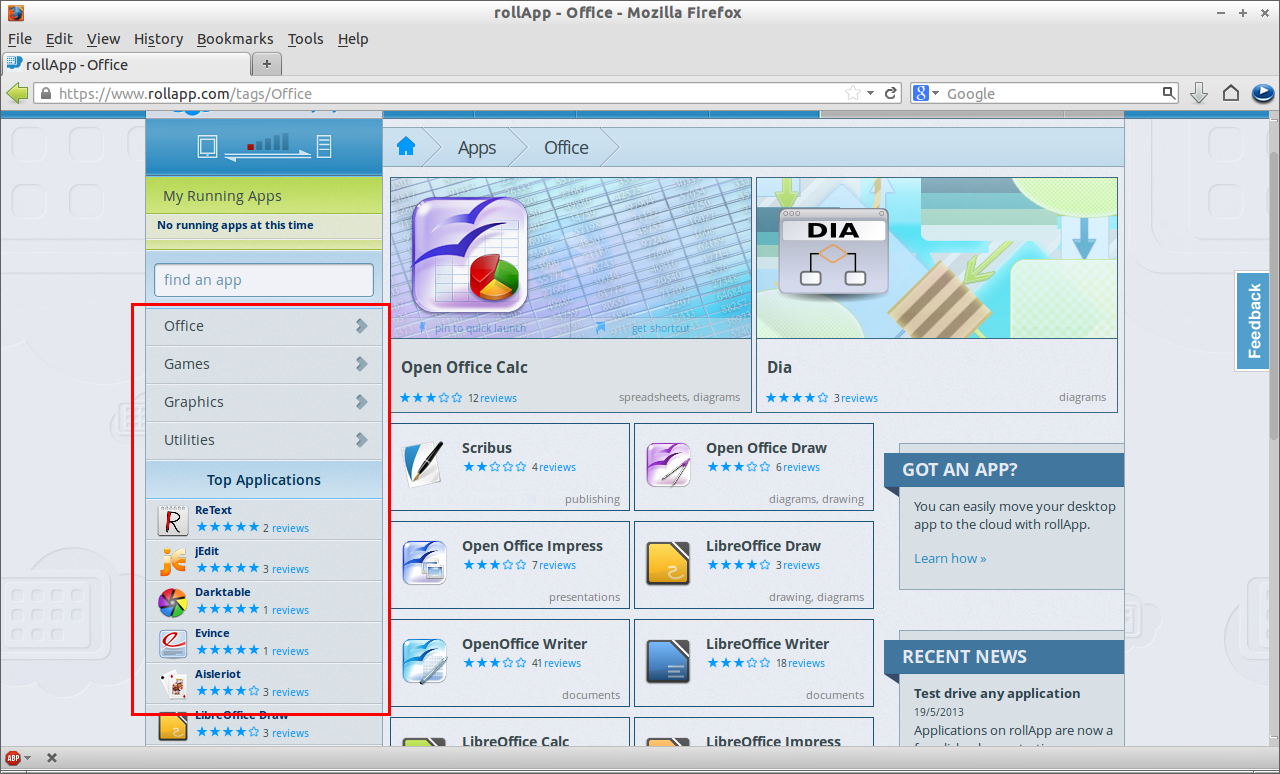The height and width of the screenshot is (774, 1280).
Task: Click the Firefox home button
Action: [1231, 93]
